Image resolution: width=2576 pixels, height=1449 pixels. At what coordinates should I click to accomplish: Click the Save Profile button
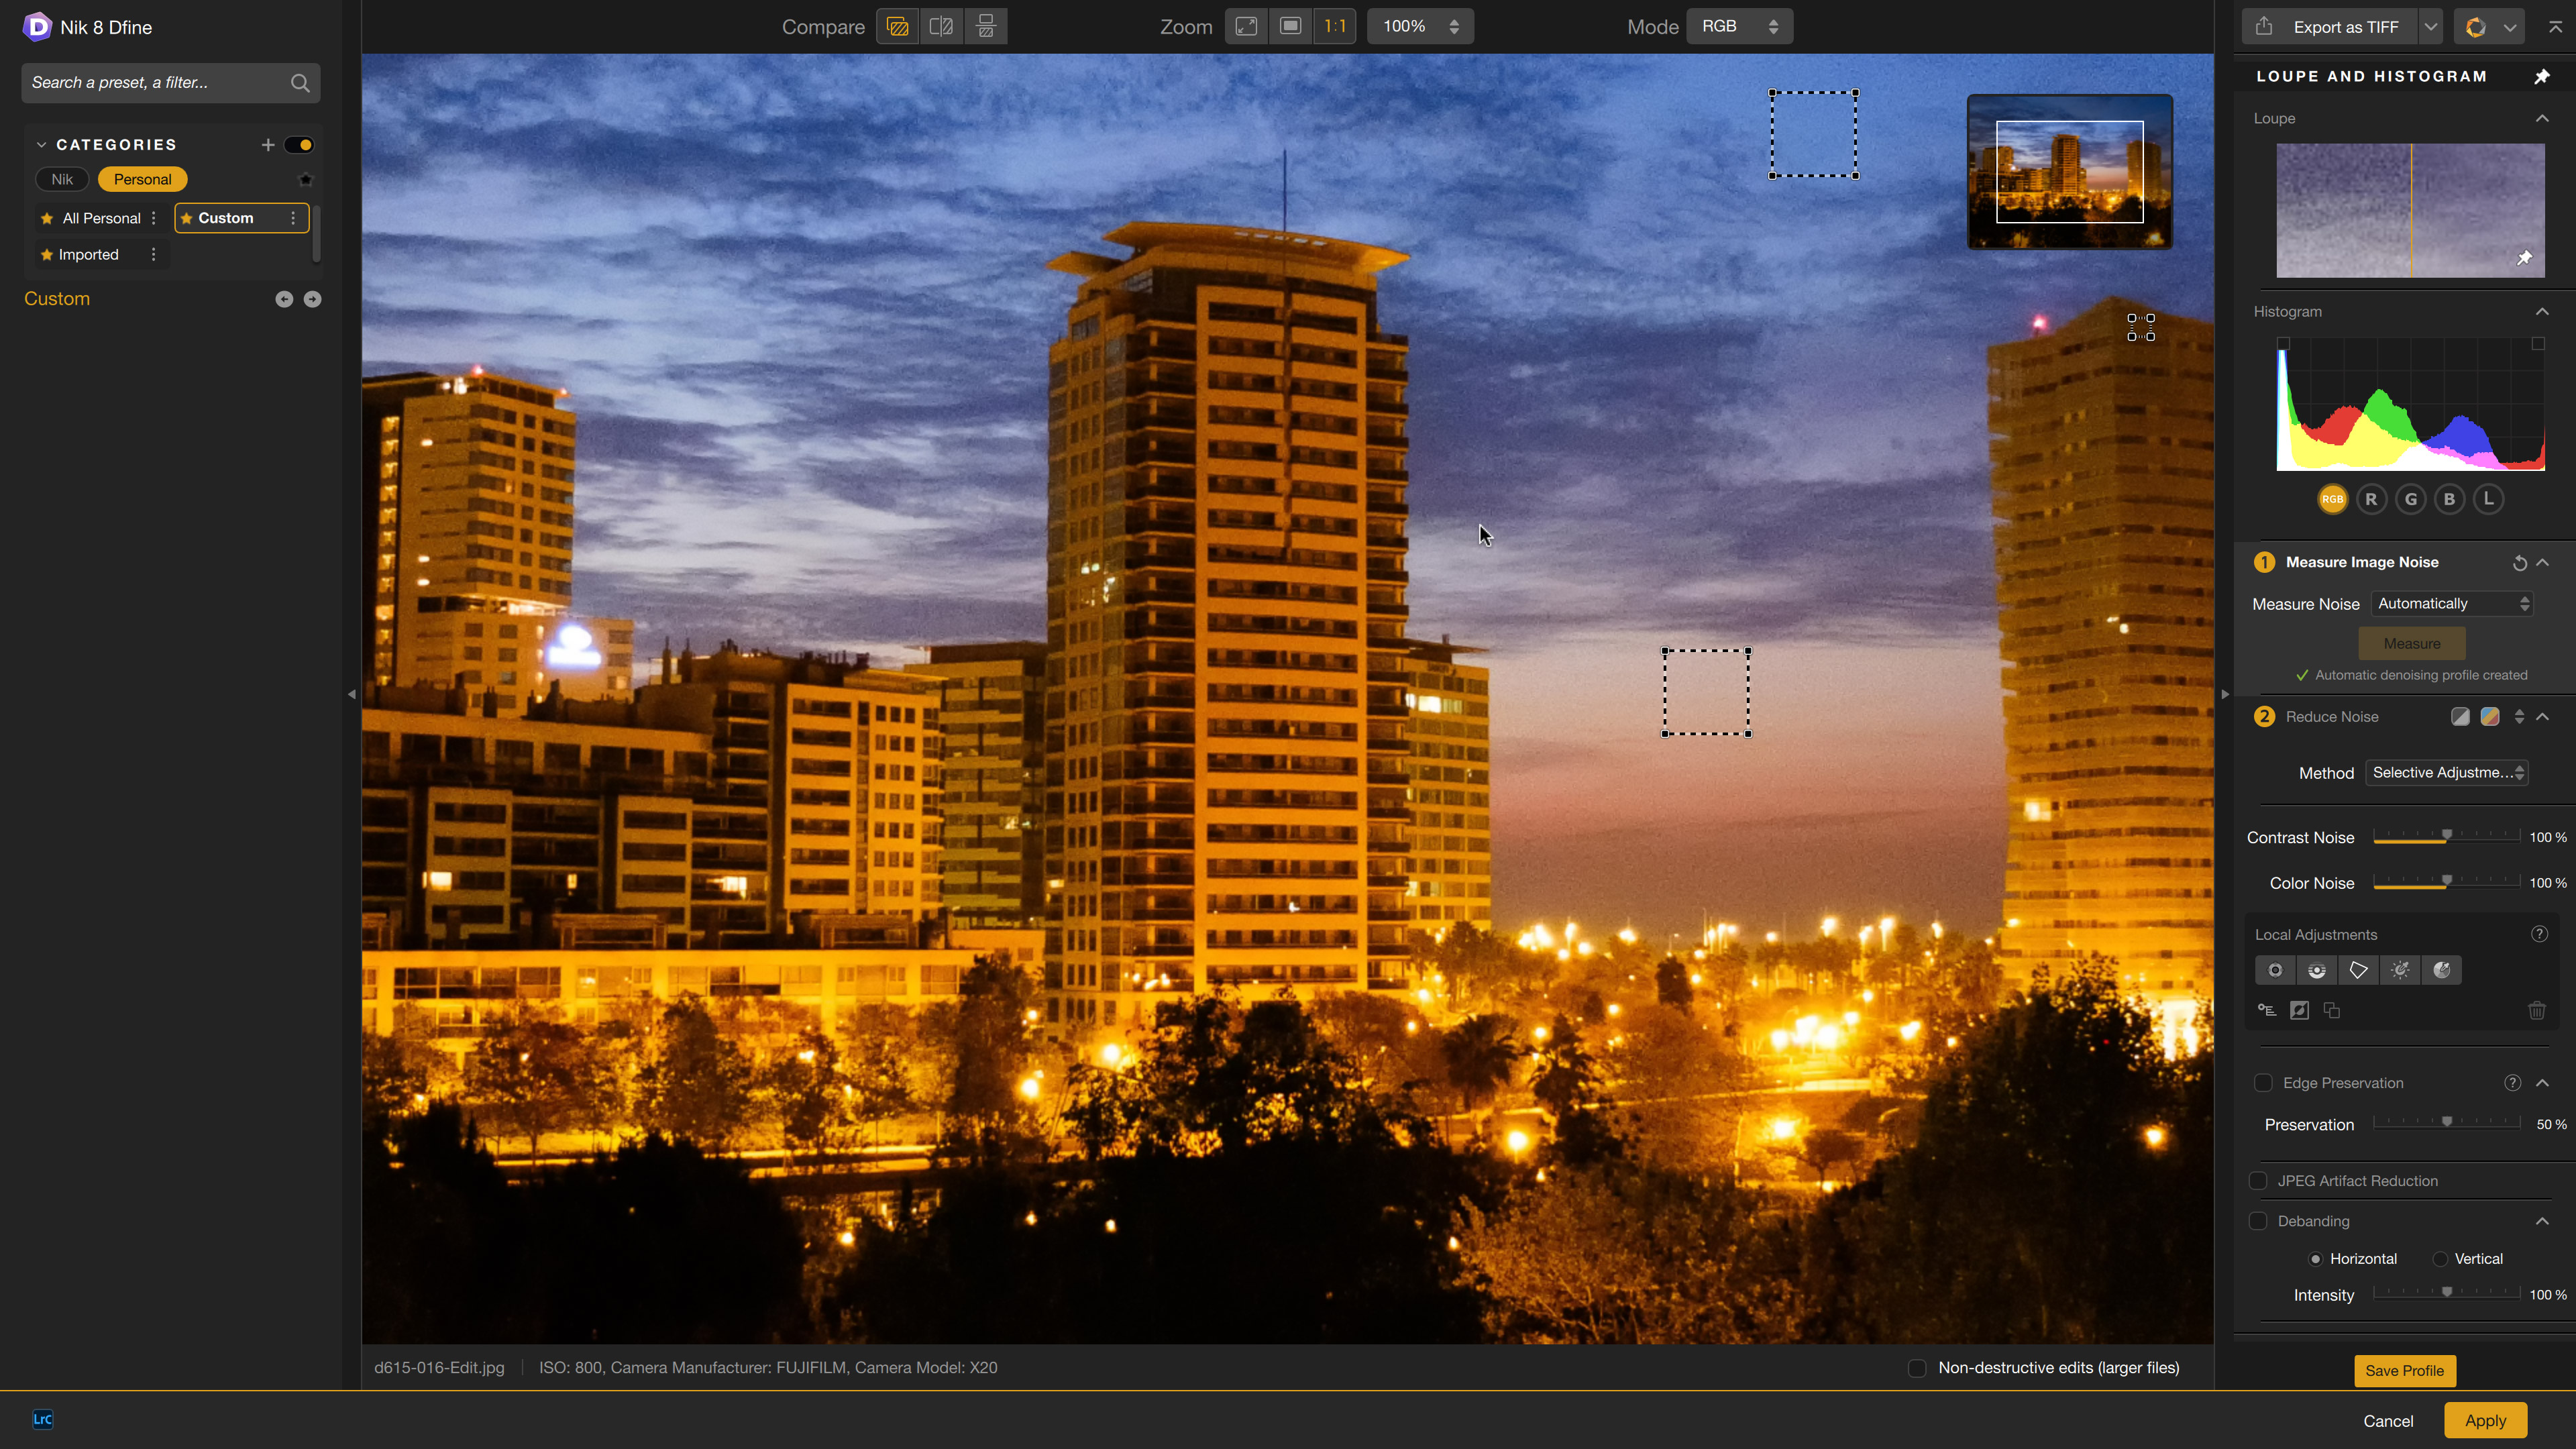click(x=2404, y=1371)
